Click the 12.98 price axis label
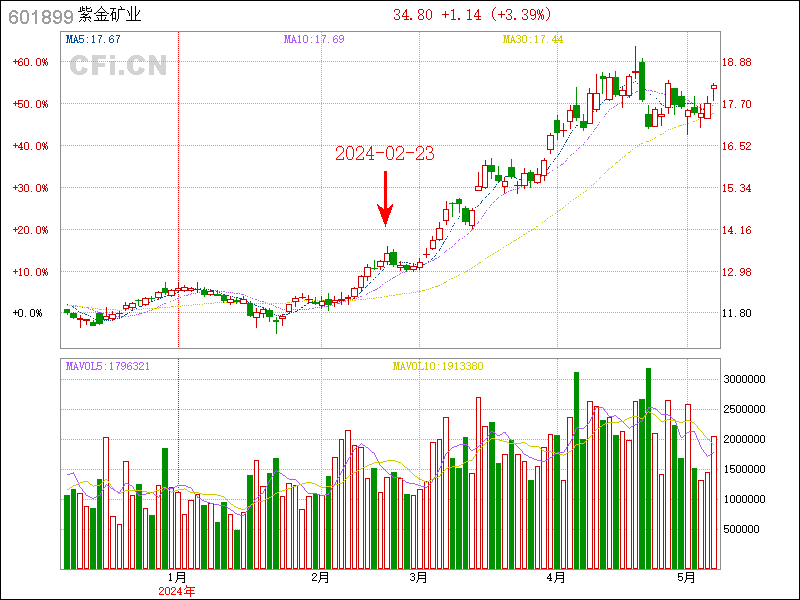The height and width of the screenshot is (600, 800). pos(737,272)
